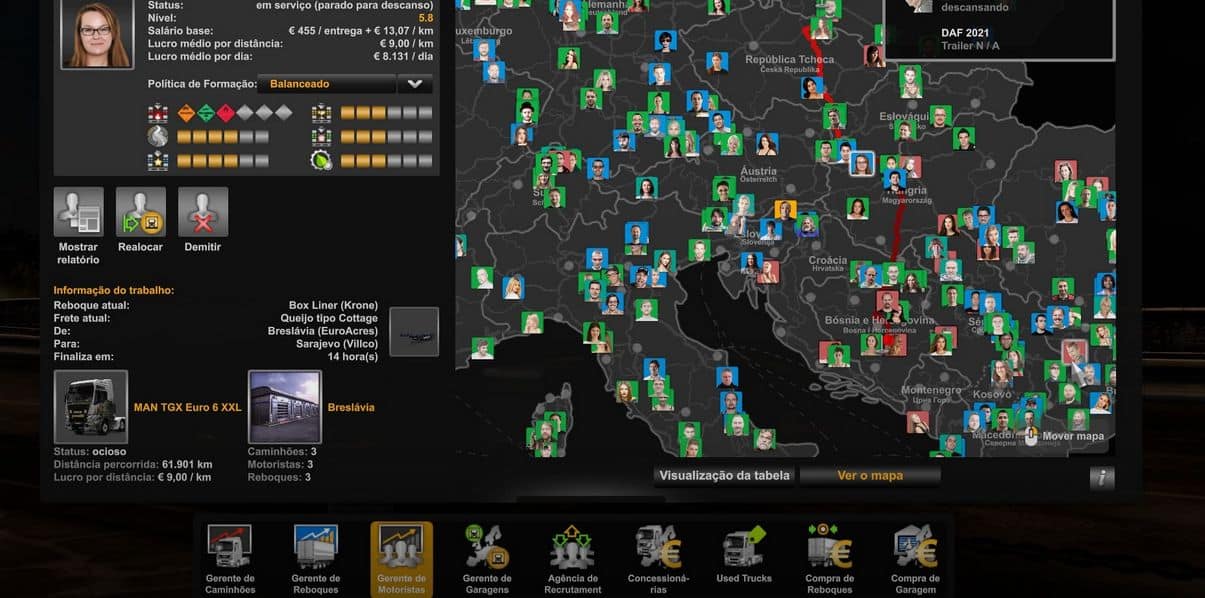This screenshot has height=598, width=1205.
Task: Click the info button below the map
Action: (1101, 478)
